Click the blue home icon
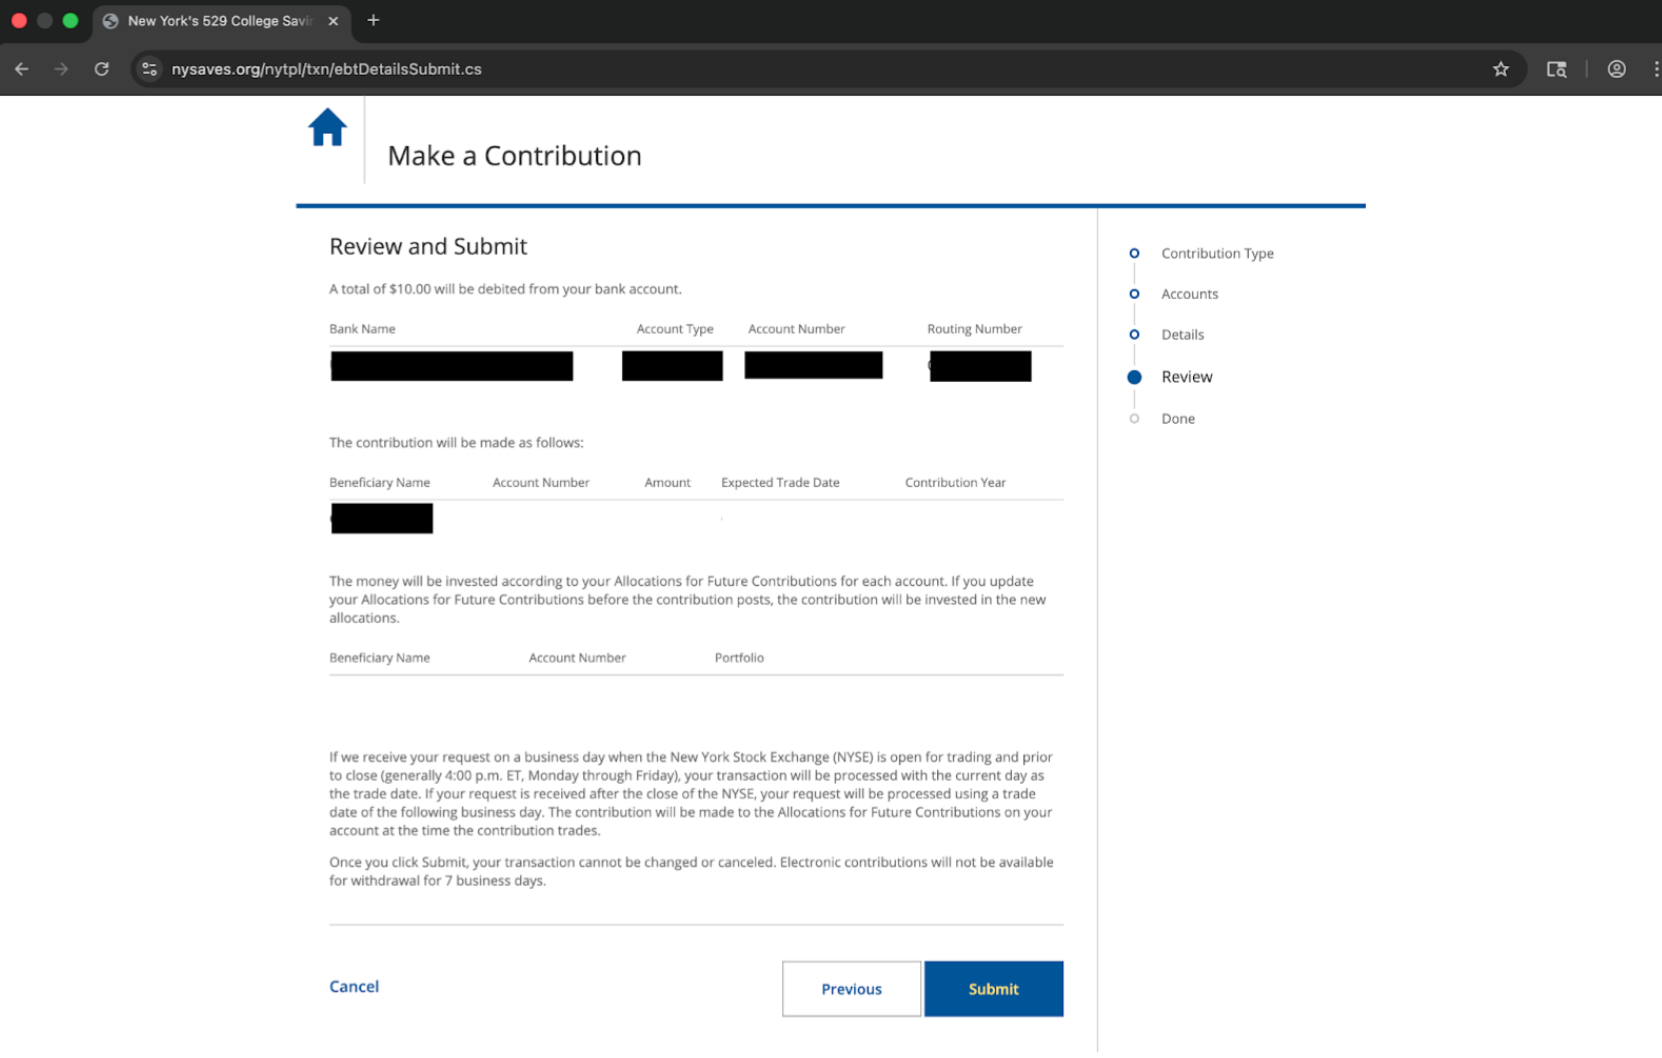The image size is (1662, 1058). pyautogui.click(x=327, y=128)
